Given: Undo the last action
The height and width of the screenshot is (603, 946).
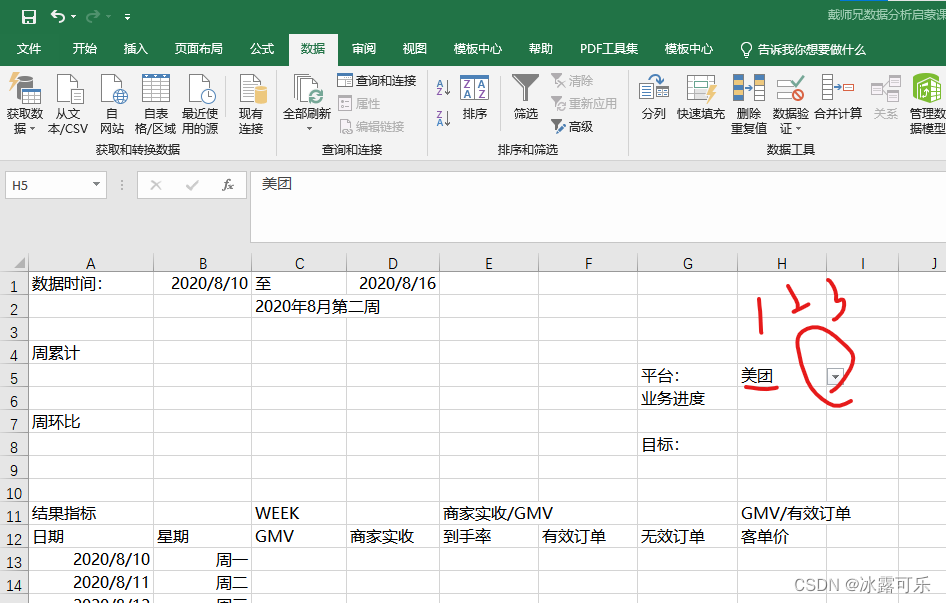Looking at the screenshot, I should coord(57,16).
